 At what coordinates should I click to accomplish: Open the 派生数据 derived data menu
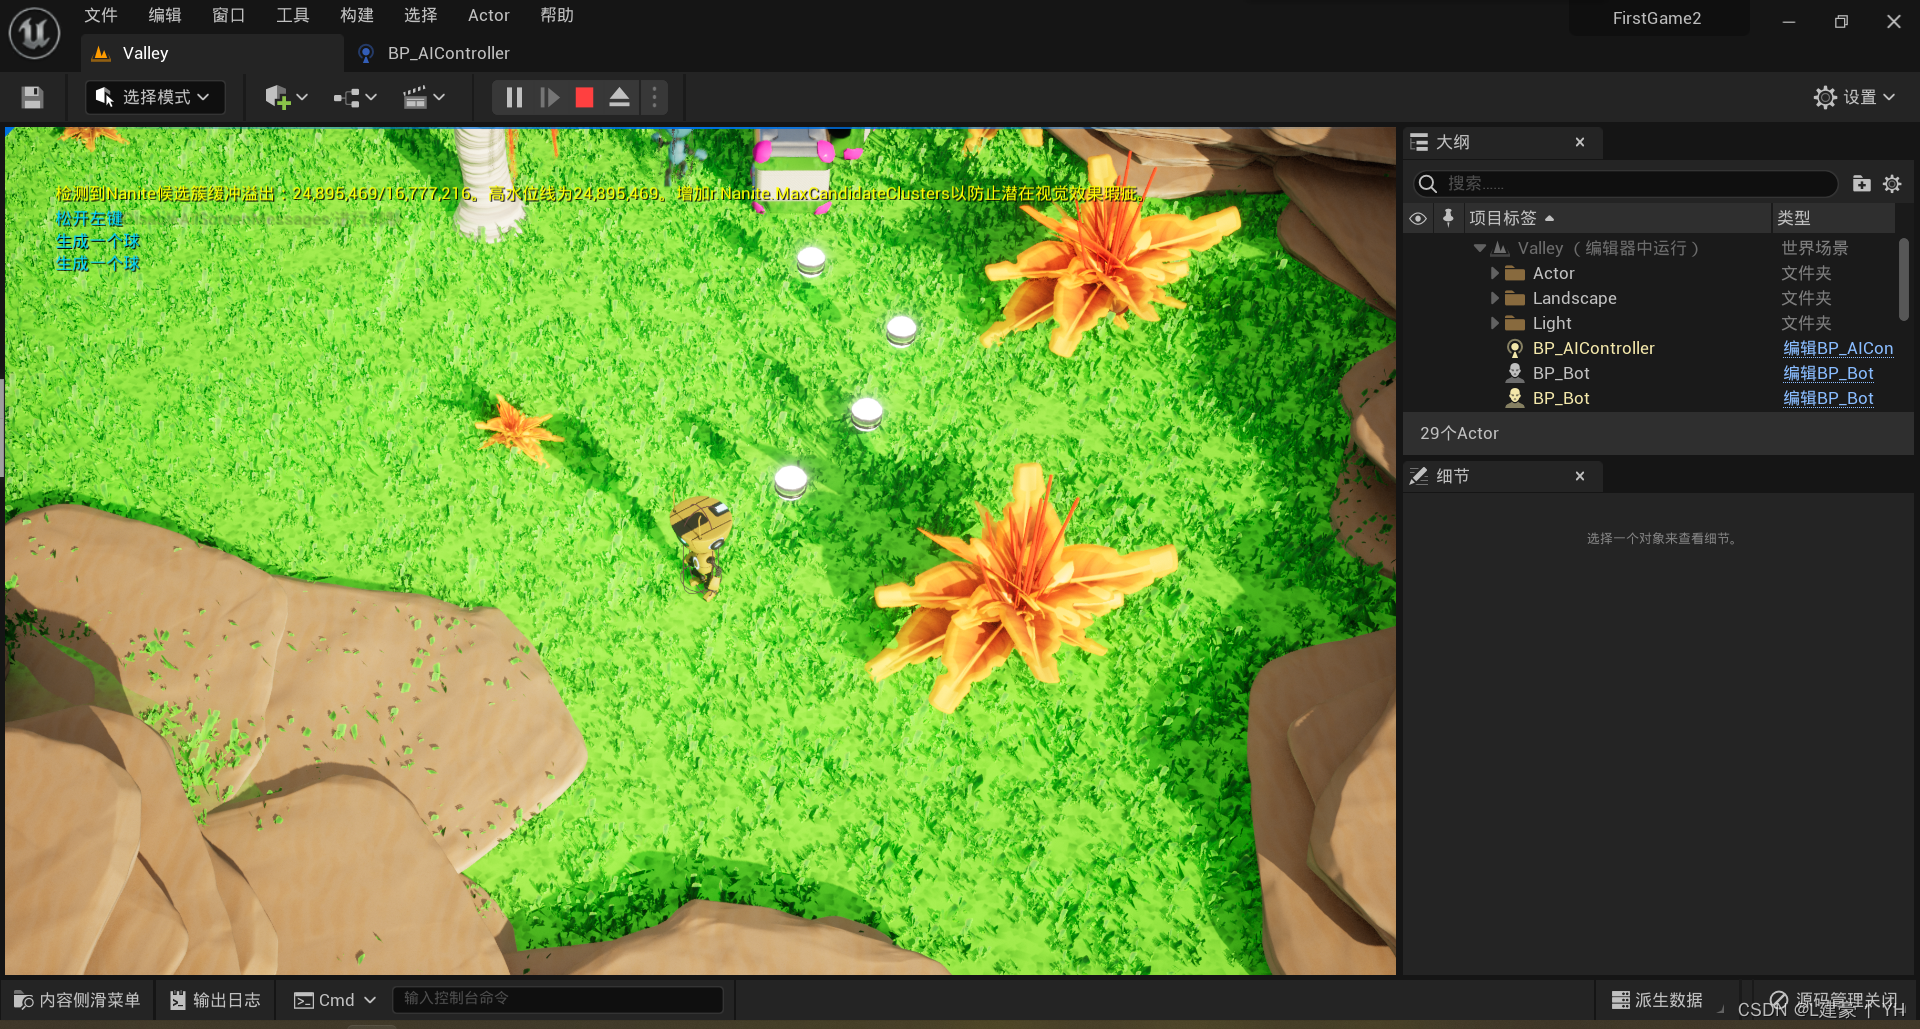pos(1657,1000)
